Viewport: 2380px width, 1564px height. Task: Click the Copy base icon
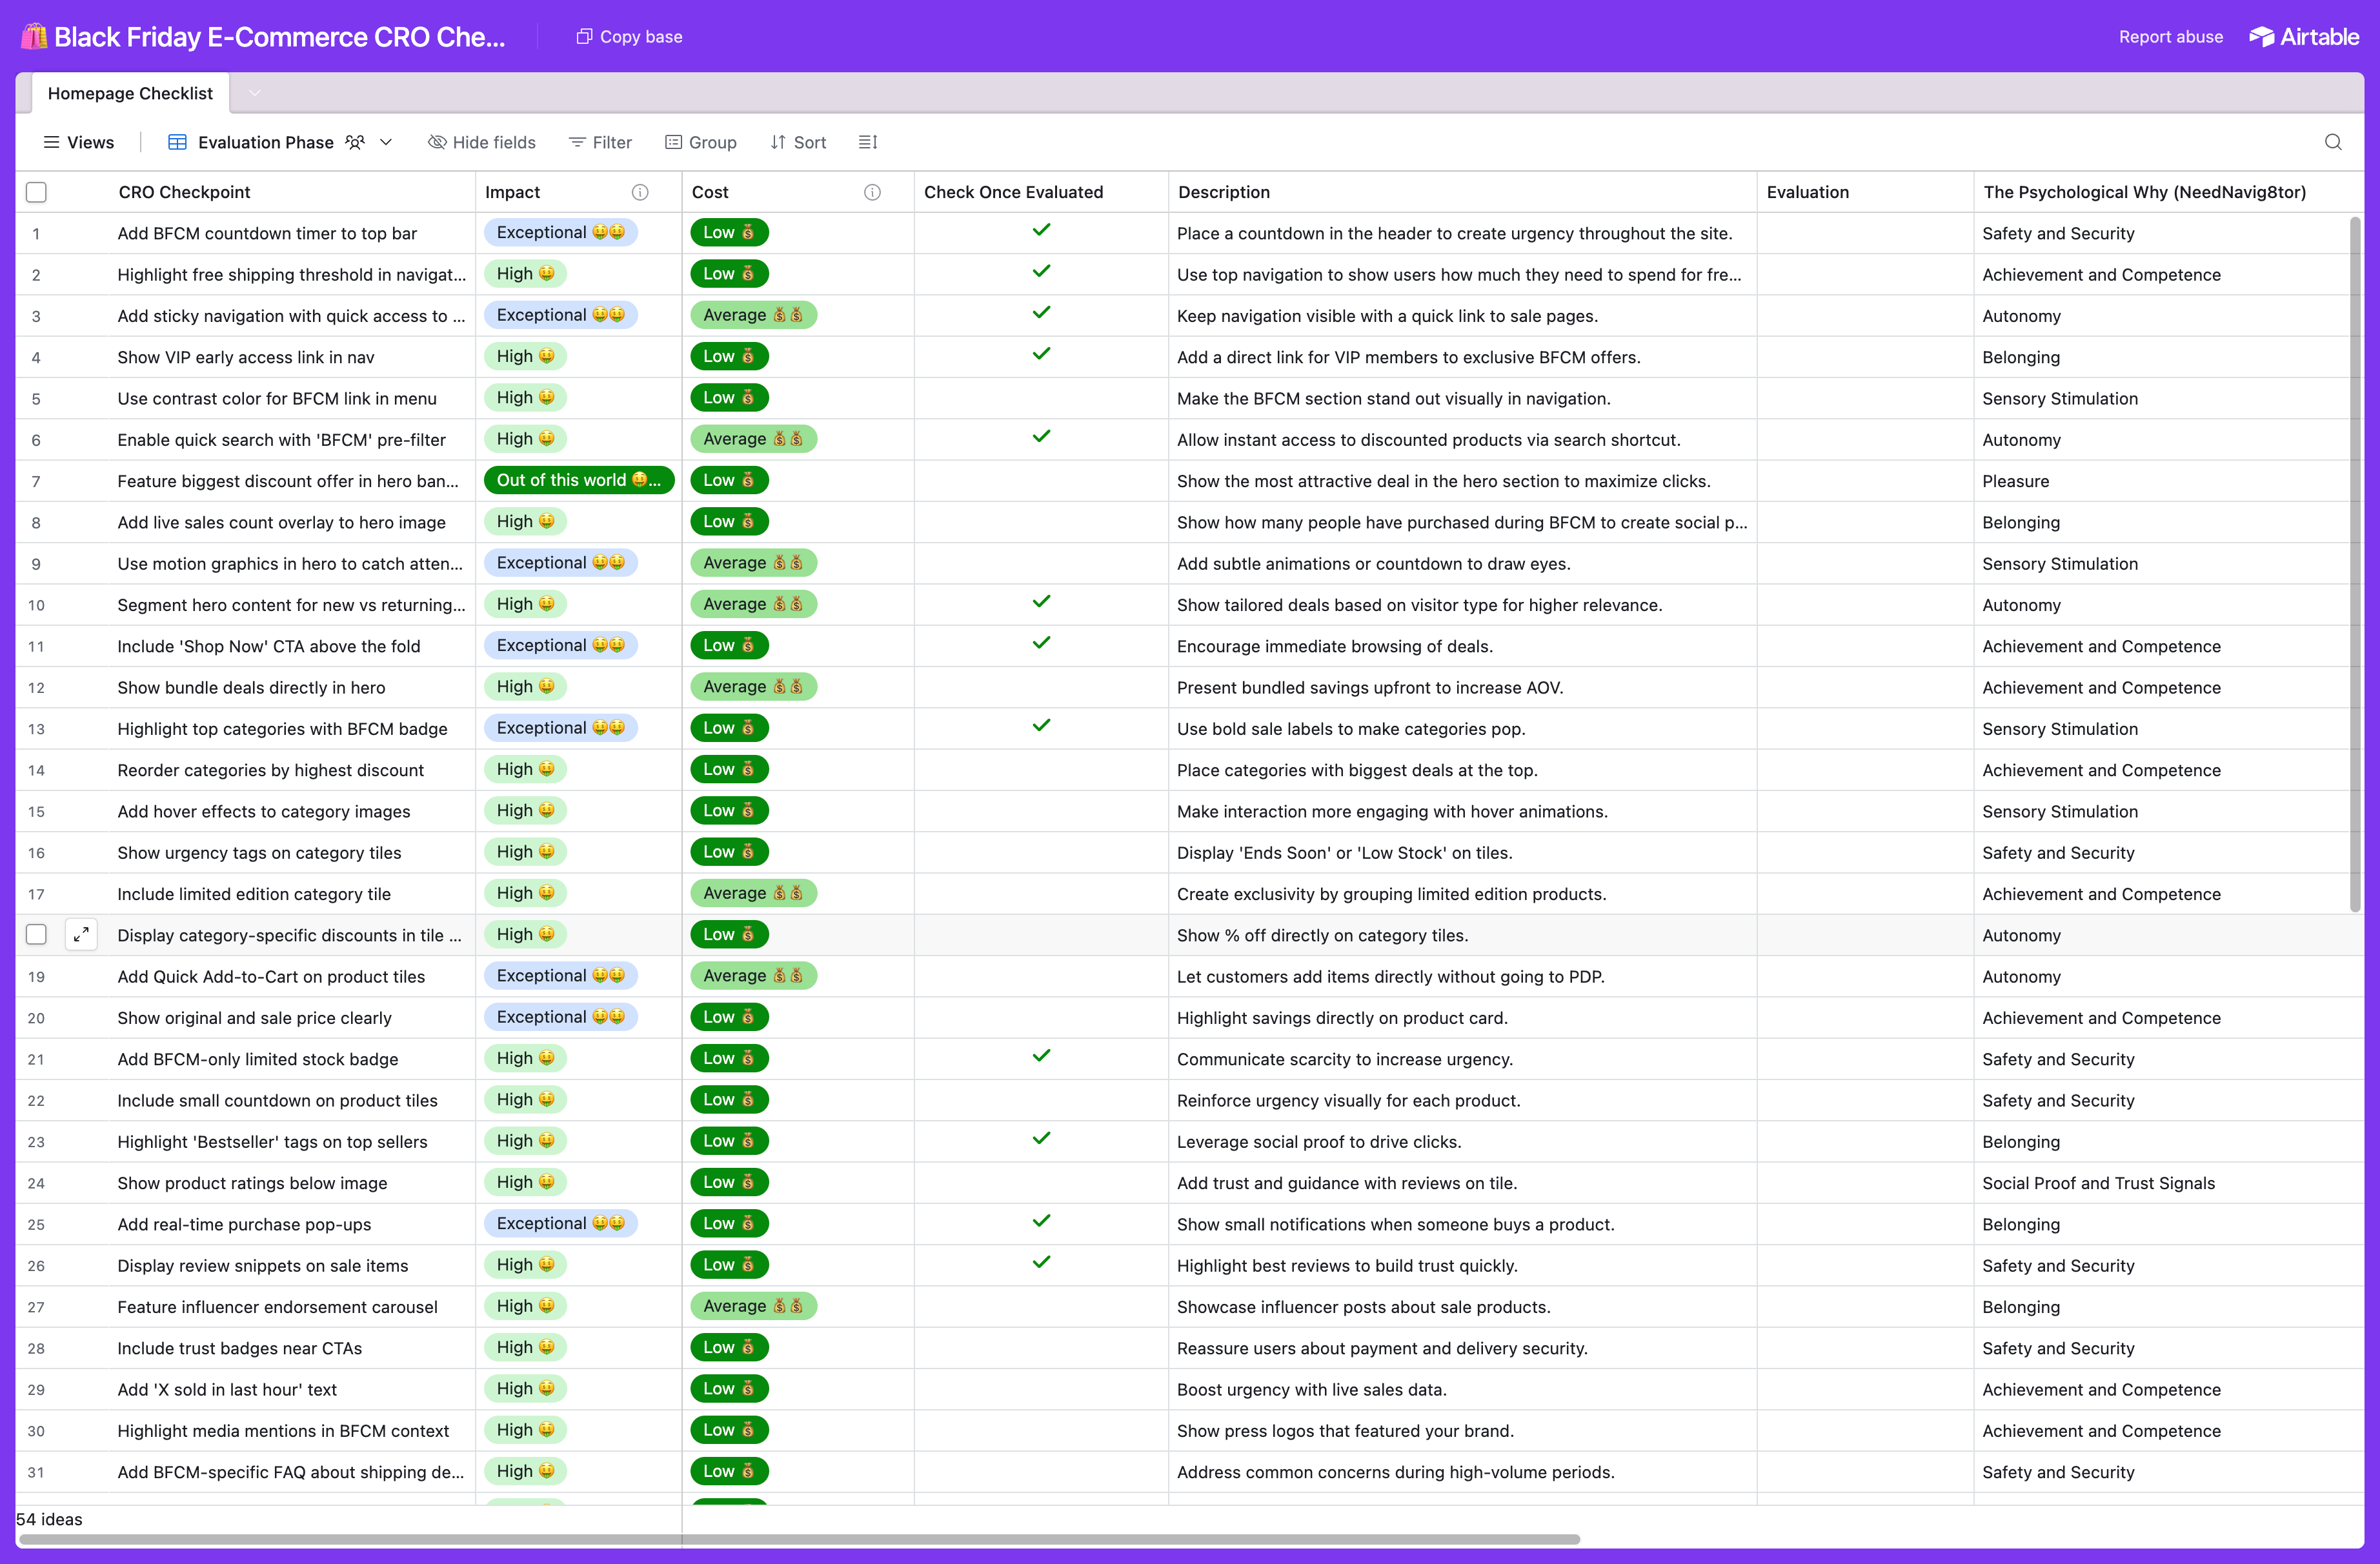[584, 37]
